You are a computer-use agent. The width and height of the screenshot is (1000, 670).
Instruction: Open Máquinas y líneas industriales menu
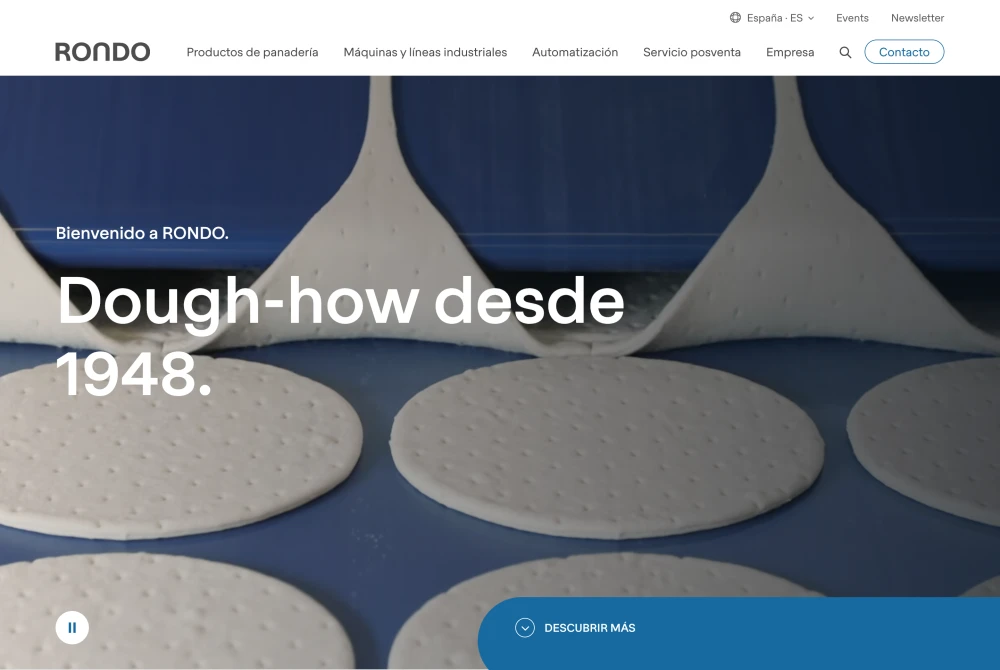click(x=425, y=52)
